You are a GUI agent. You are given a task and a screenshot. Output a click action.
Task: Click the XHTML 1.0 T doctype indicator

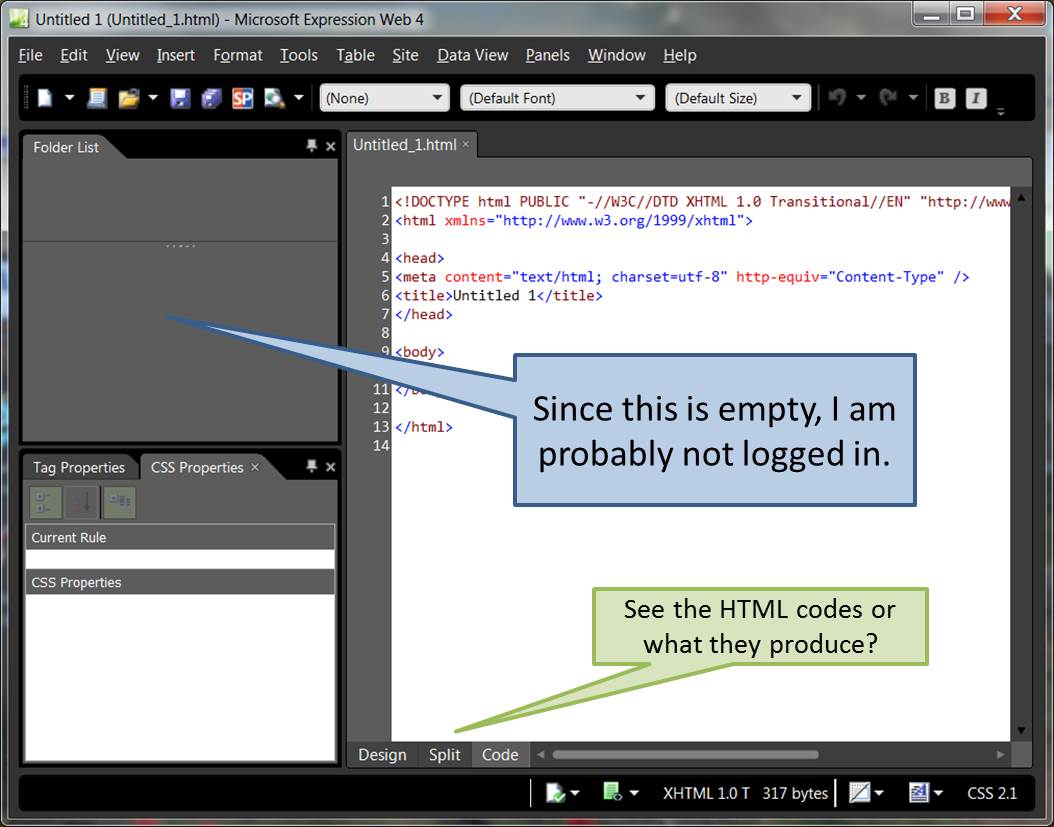[706, 793]
